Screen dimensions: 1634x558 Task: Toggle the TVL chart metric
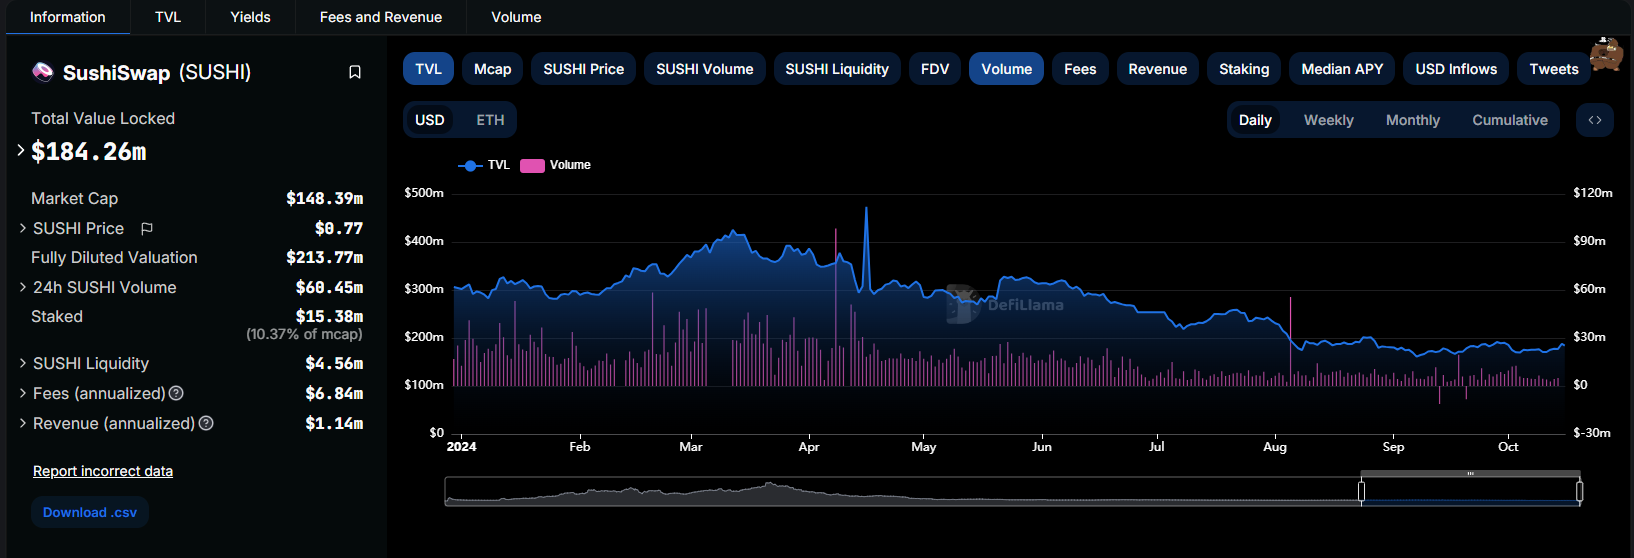click(428, 69)
